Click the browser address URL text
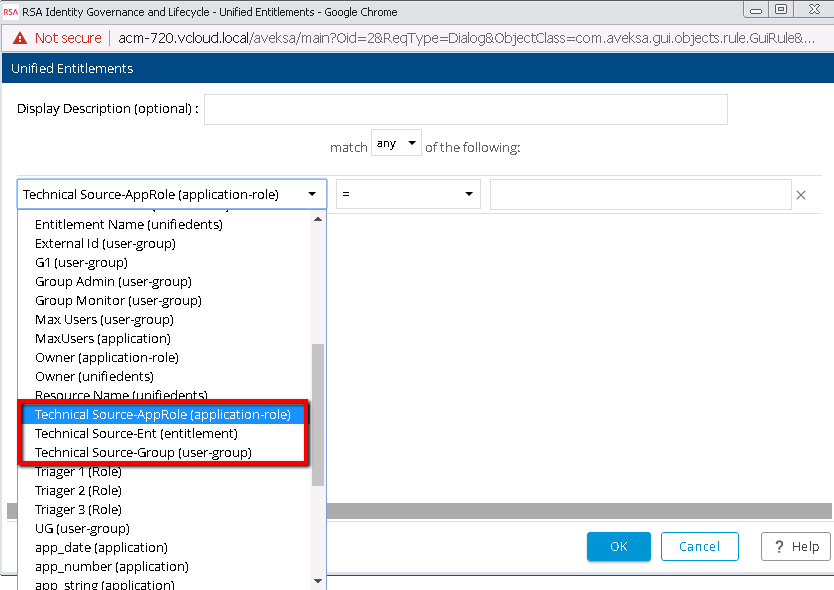Screen dimensions: 834x590 (x=466, y=38)
